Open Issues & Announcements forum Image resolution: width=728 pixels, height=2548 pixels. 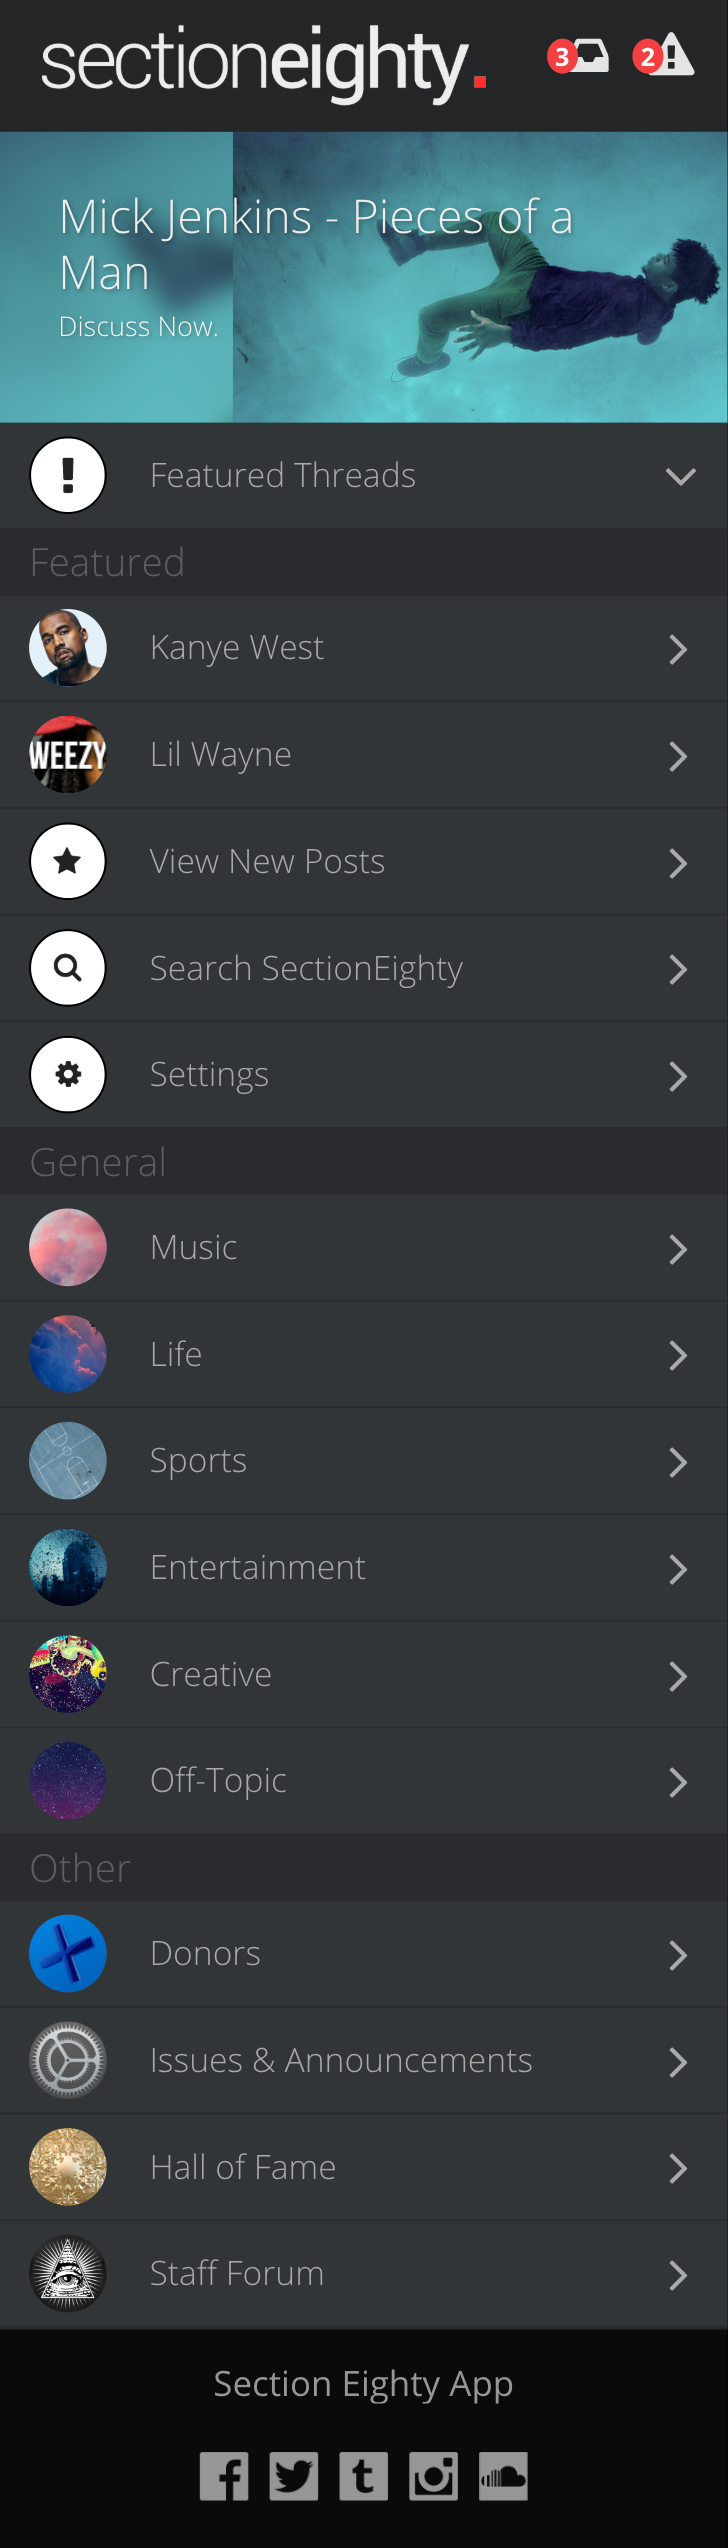pyautogui.click(x=364, y=2061)
